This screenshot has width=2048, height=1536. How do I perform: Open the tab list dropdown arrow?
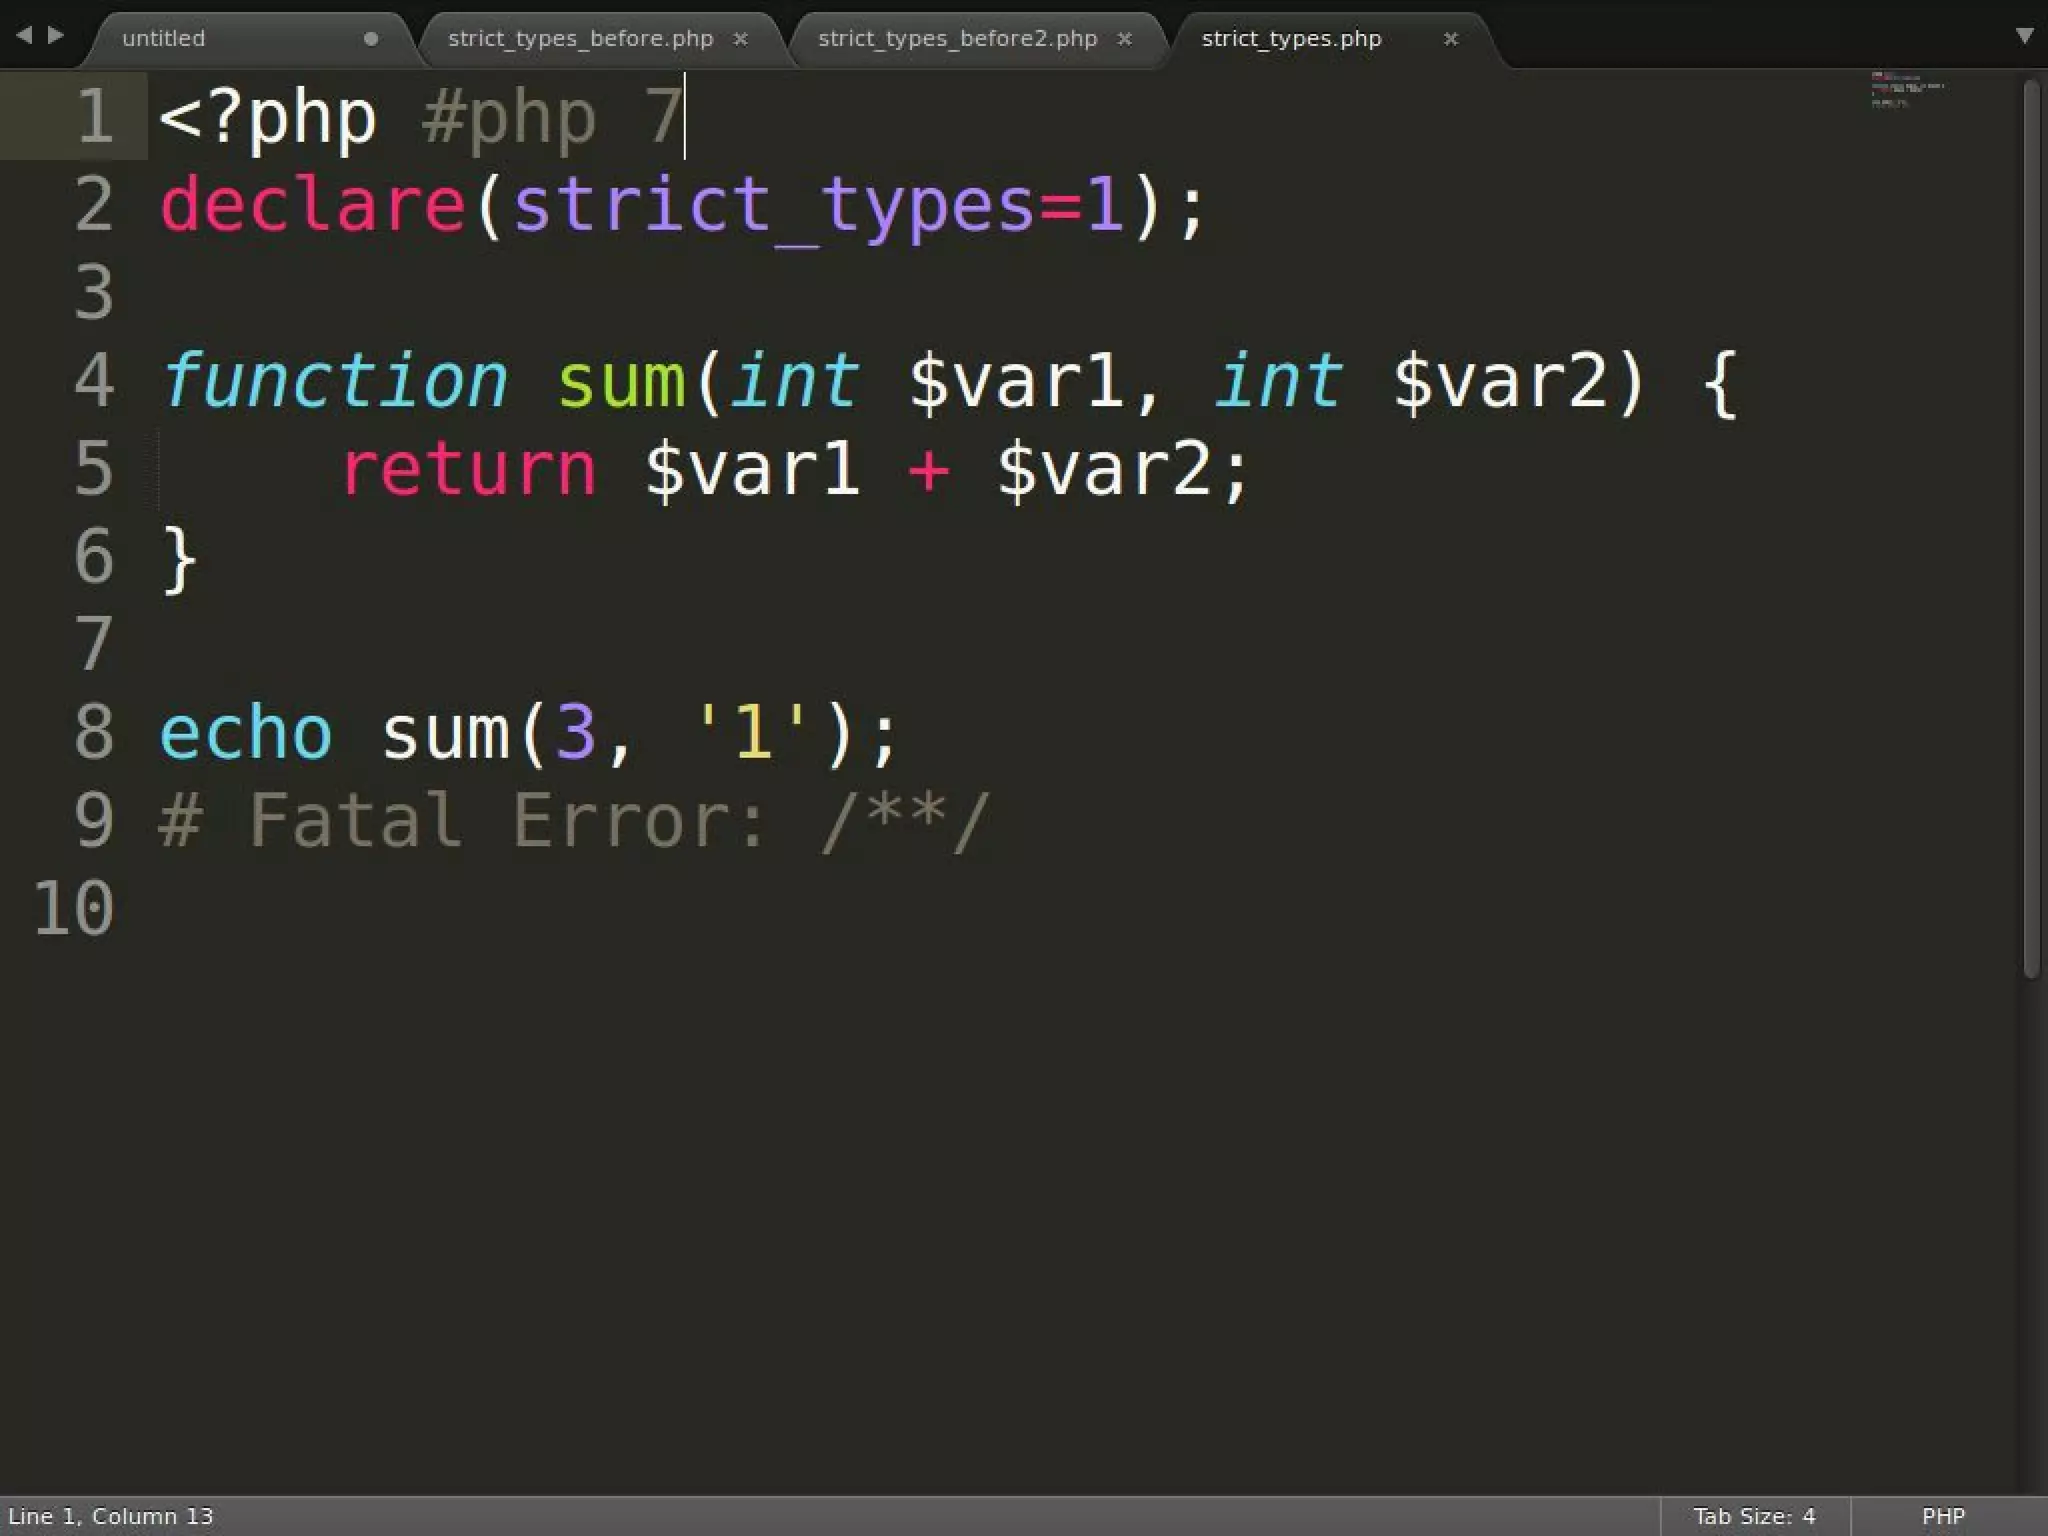click(2024, 36)
